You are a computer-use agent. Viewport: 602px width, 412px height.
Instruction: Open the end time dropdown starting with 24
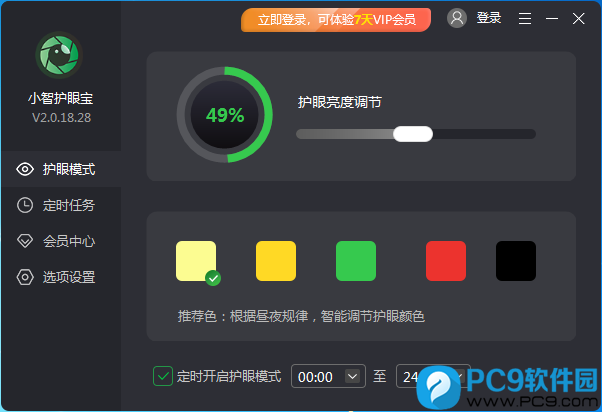(x=433, y=376)
